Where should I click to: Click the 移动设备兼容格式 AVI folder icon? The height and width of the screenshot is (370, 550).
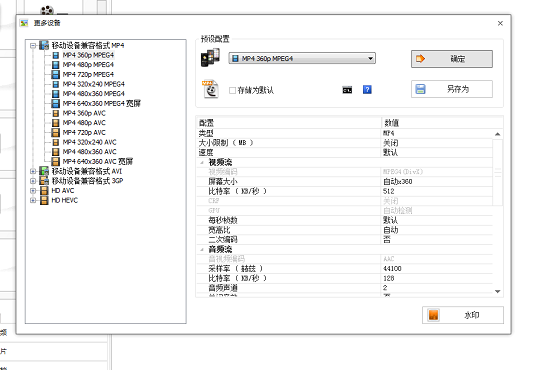(x=44, y=171)
